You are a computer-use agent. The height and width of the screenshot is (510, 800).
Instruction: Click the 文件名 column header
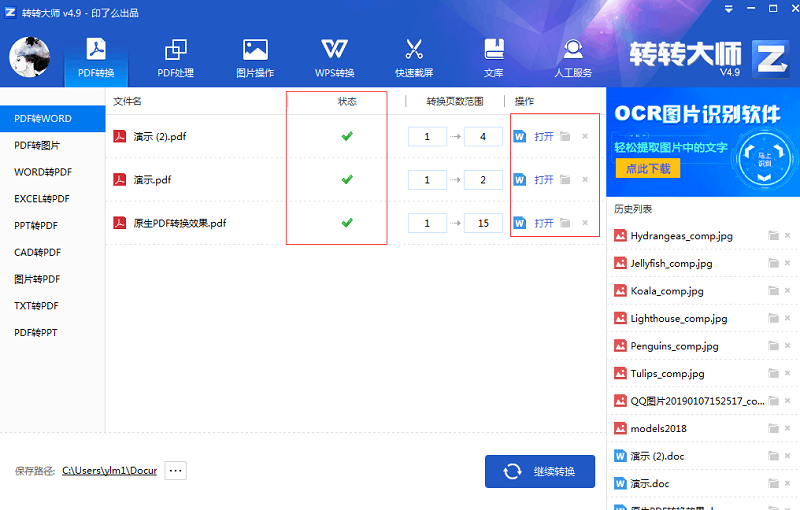pos(127,101)
